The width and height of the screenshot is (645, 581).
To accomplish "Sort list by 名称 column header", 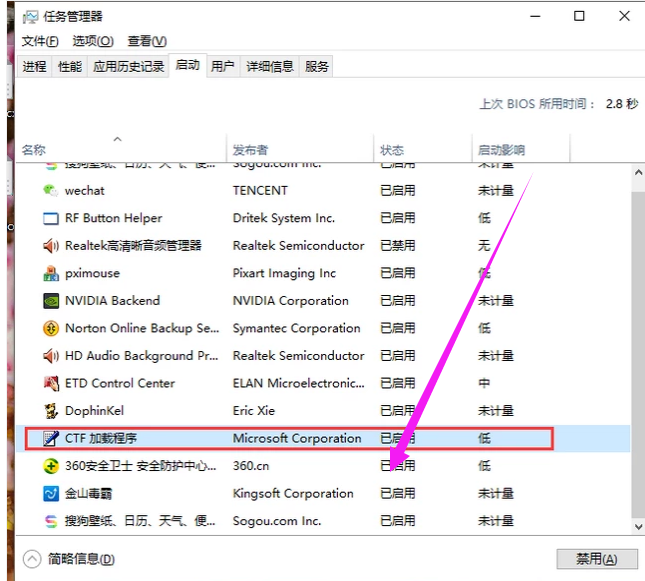I will pyautogui.click(x=34, y=150).
